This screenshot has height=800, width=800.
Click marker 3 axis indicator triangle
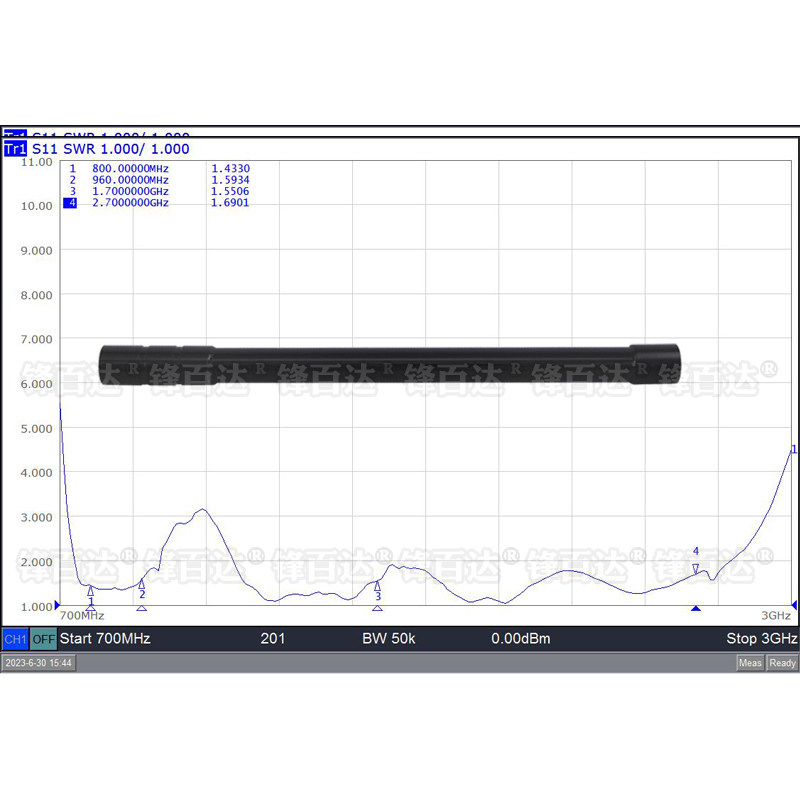pos(378,608)
